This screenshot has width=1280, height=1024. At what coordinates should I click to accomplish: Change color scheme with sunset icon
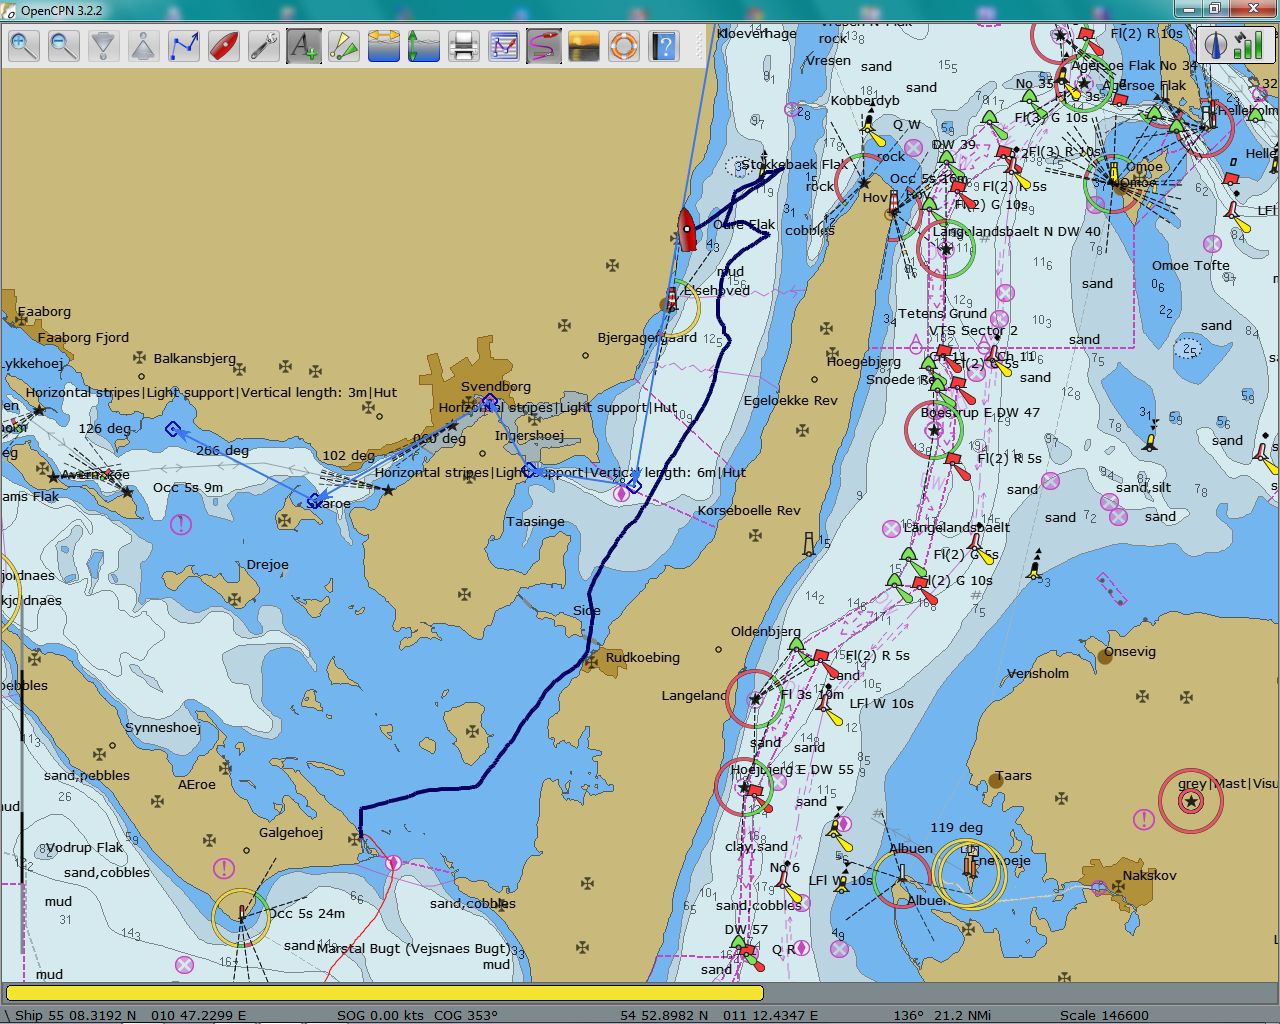[584, 46]
